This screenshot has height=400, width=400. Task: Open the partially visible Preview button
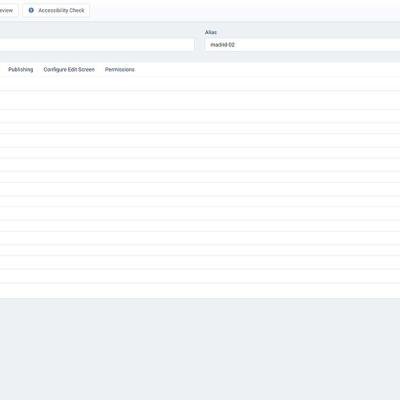pyautogui.click(x=7, y=10)
